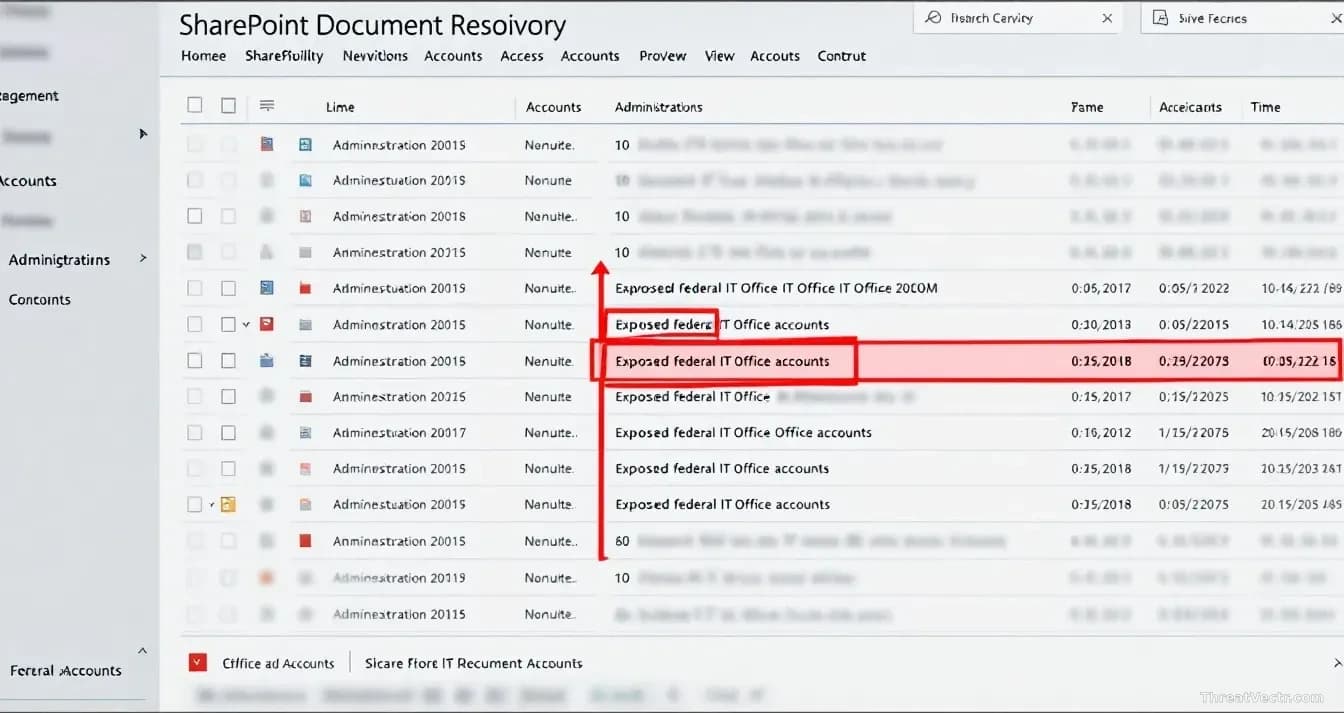
Task: Click description text ending in 20COM
Action: tap(777, 288)
